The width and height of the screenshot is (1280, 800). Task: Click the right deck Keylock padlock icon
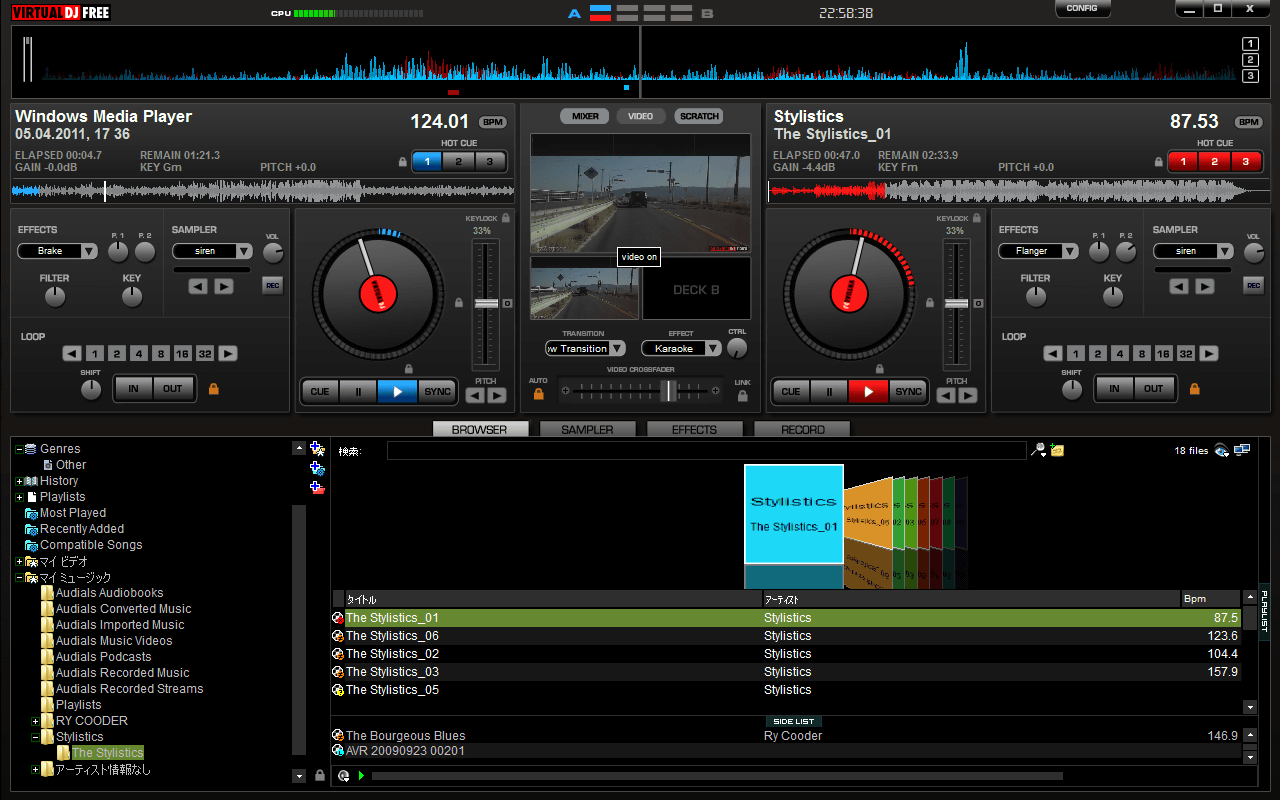[978, 218]
